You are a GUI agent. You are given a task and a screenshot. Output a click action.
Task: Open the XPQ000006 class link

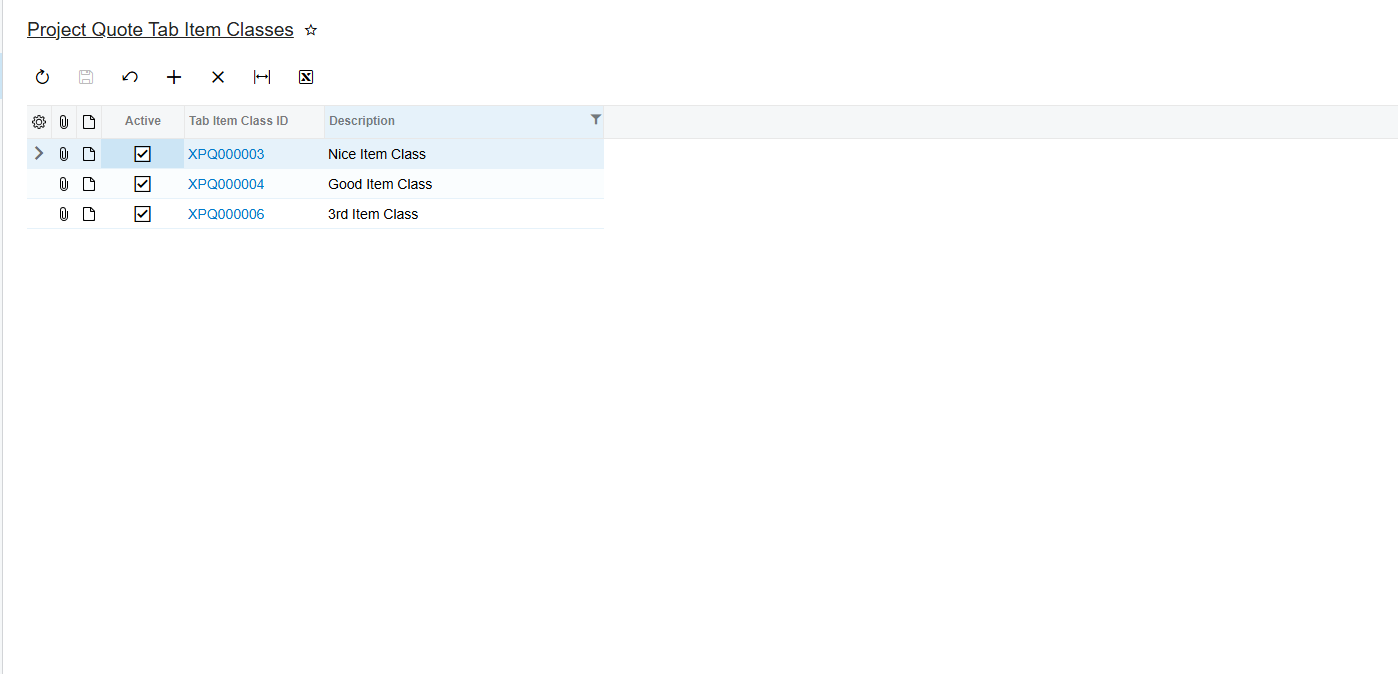[226, 214]
